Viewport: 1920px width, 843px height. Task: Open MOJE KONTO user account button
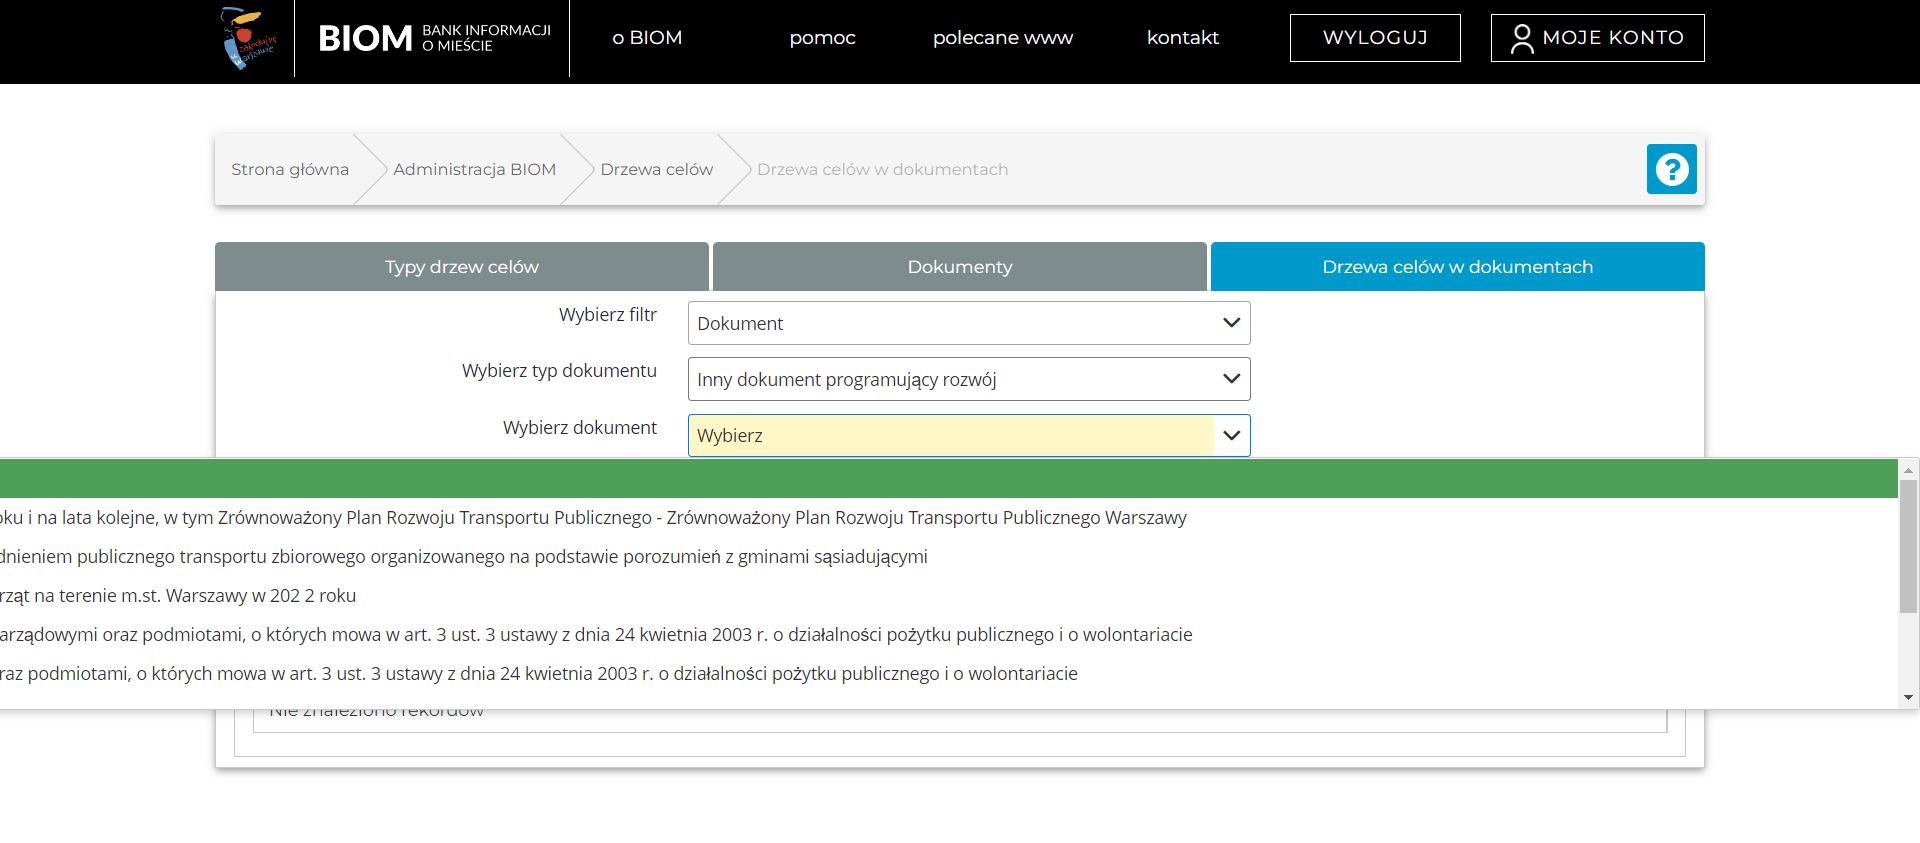[1597, 38]
